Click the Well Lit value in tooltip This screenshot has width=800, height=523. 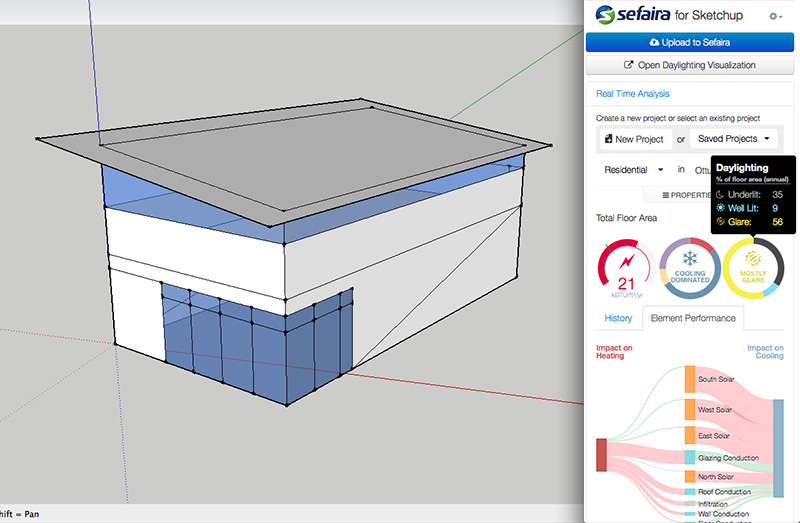tap(775, 208)
